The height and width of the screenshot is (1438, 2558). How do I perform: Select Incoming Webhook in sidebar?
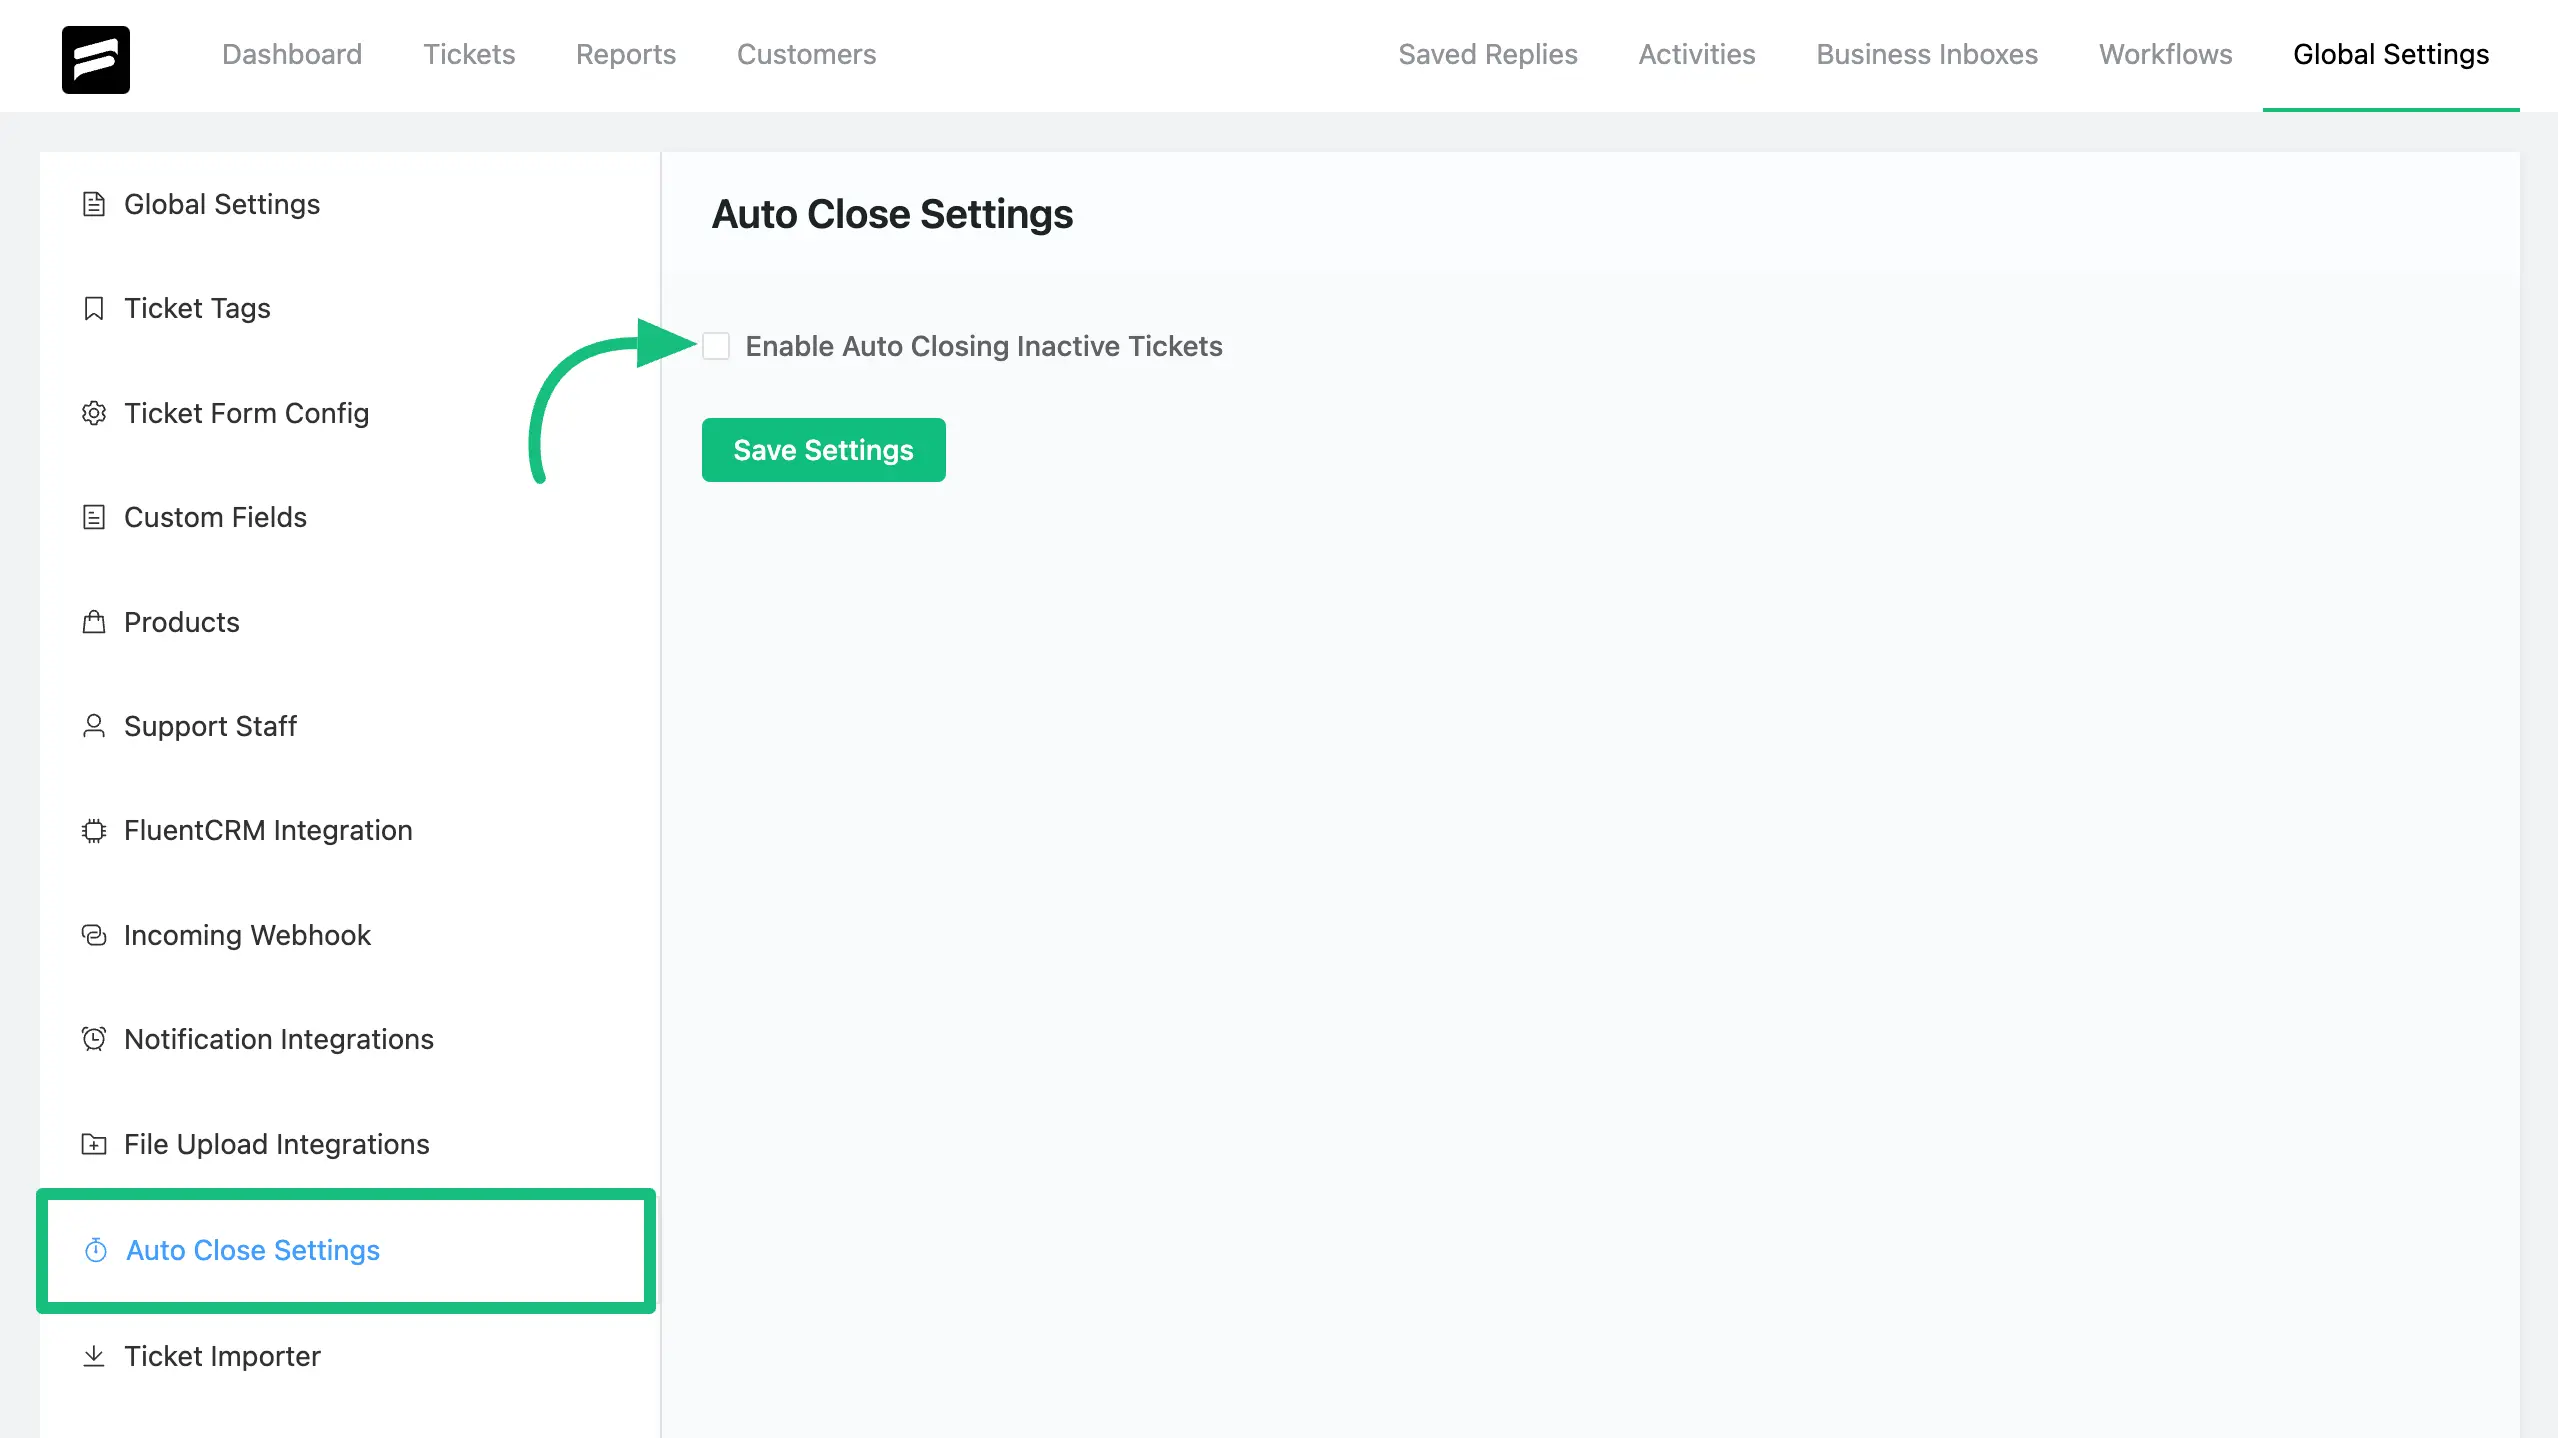[350, 935]
